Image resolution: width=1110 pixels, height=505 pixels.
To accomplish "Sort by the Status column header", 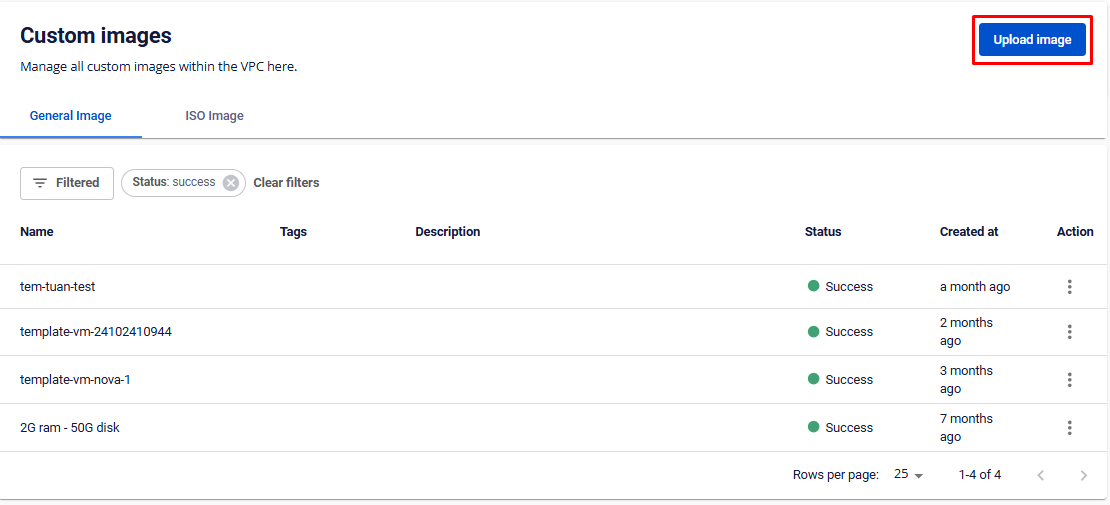I will click(823, 232).
